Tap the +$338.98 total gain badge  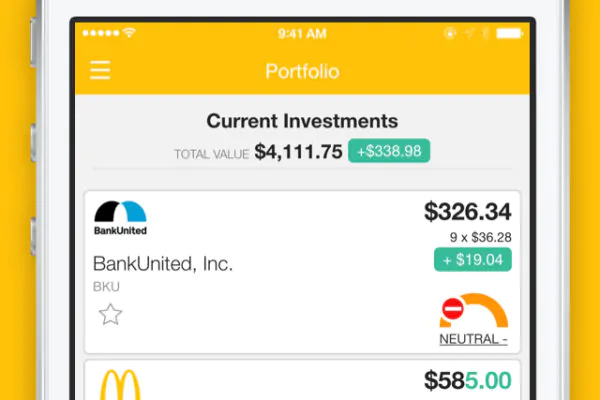tap(389, 151)
